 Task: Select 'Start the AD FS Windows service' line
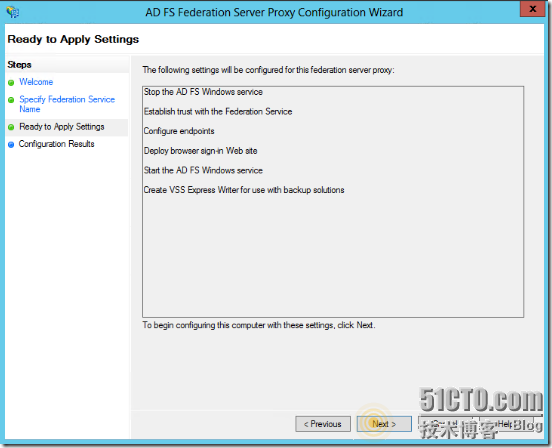(x=203, y=170)
